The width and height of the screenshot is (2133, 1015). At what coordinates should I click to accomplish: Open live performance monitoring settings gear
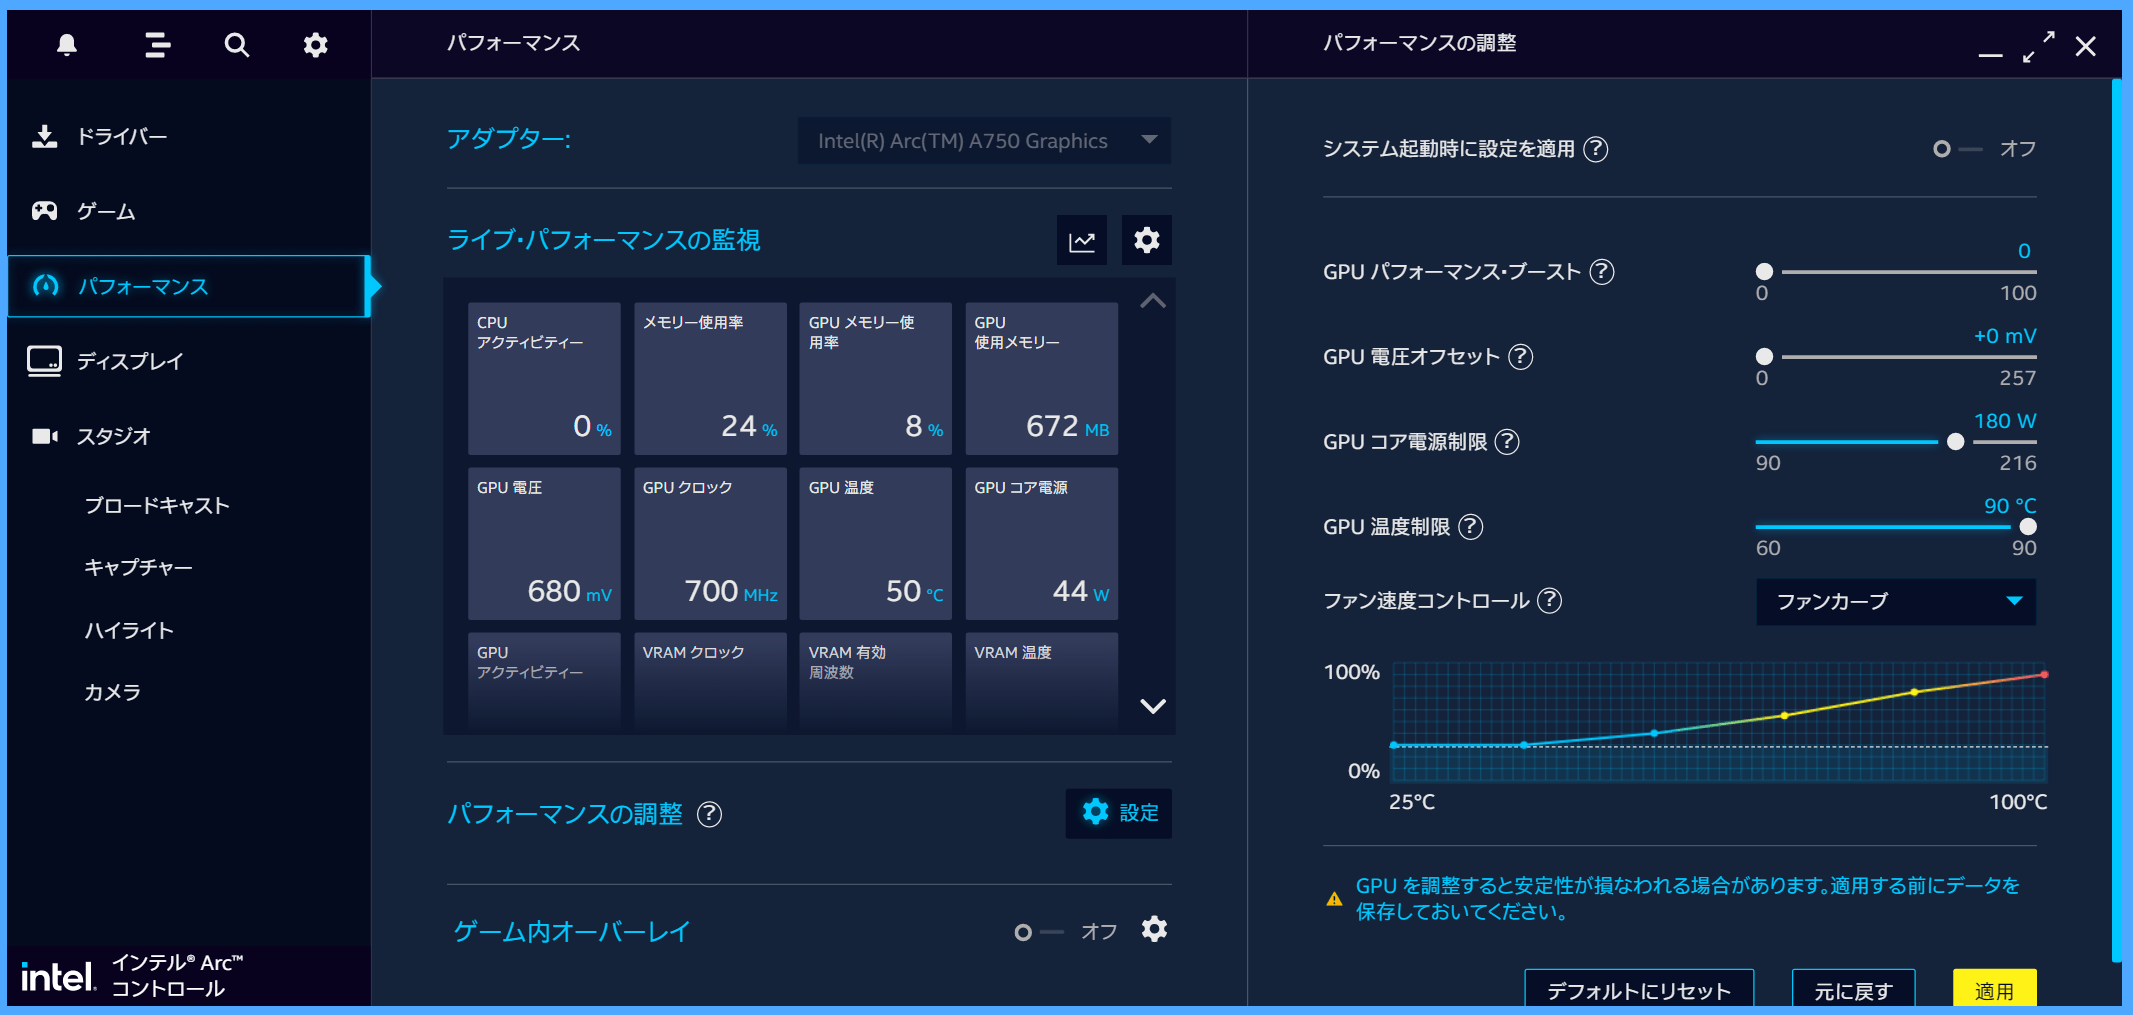coord(1147,241)
